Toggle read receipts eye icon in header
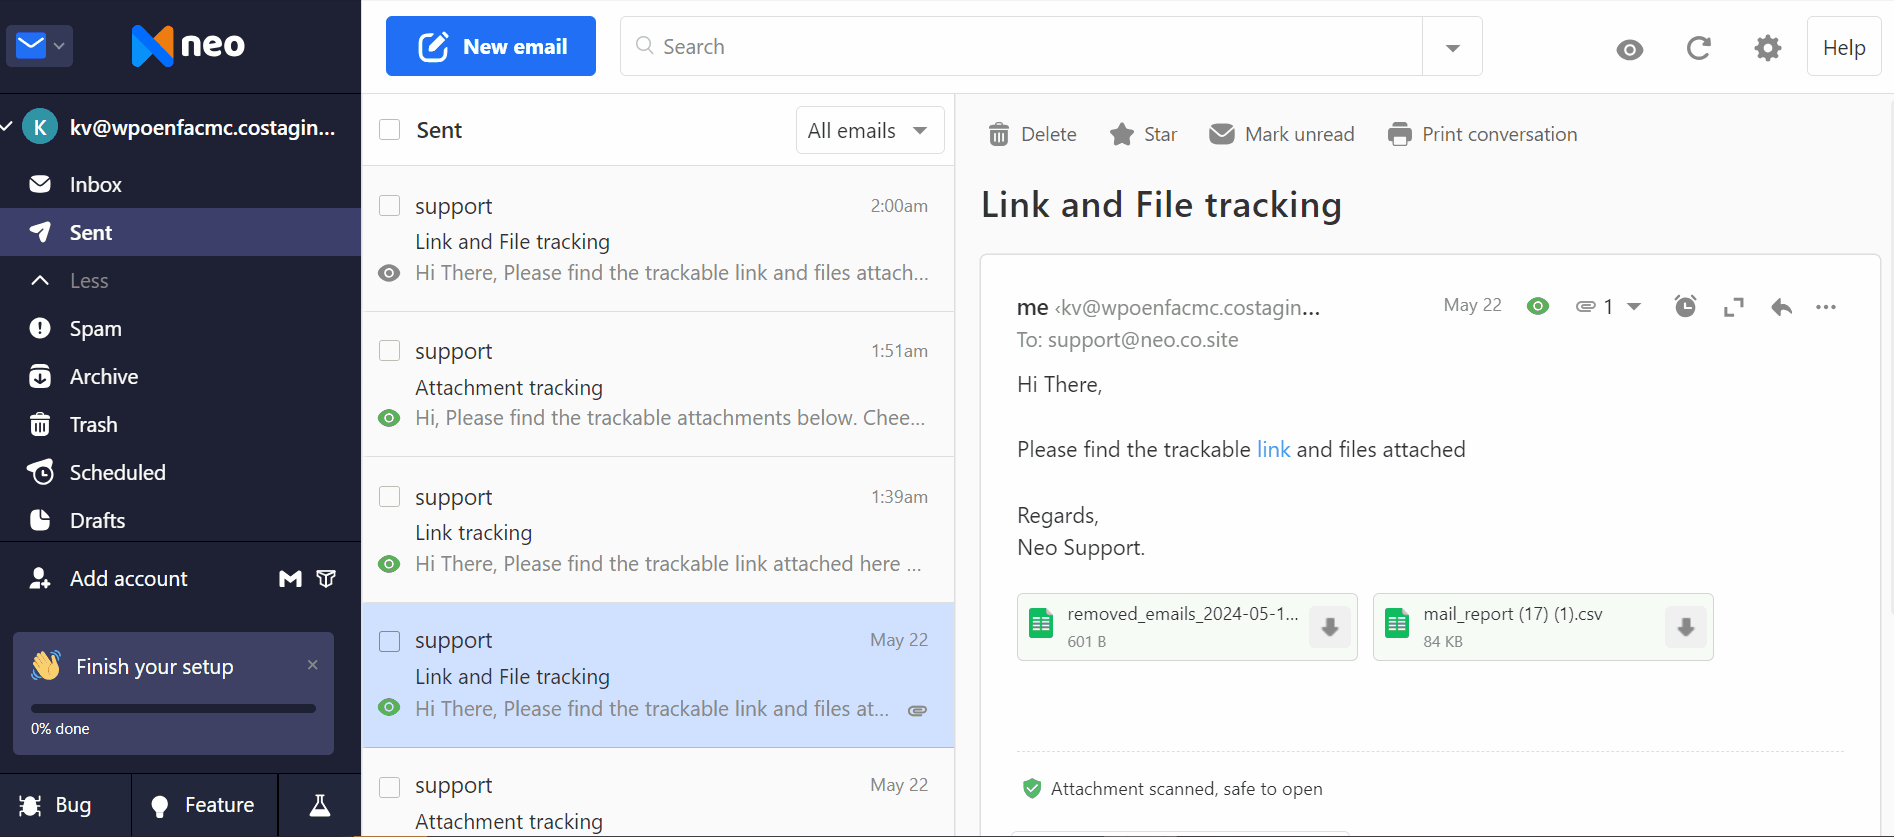Image resolution: width=1894 pixels, height=837 pixels. click(1630, 49)
